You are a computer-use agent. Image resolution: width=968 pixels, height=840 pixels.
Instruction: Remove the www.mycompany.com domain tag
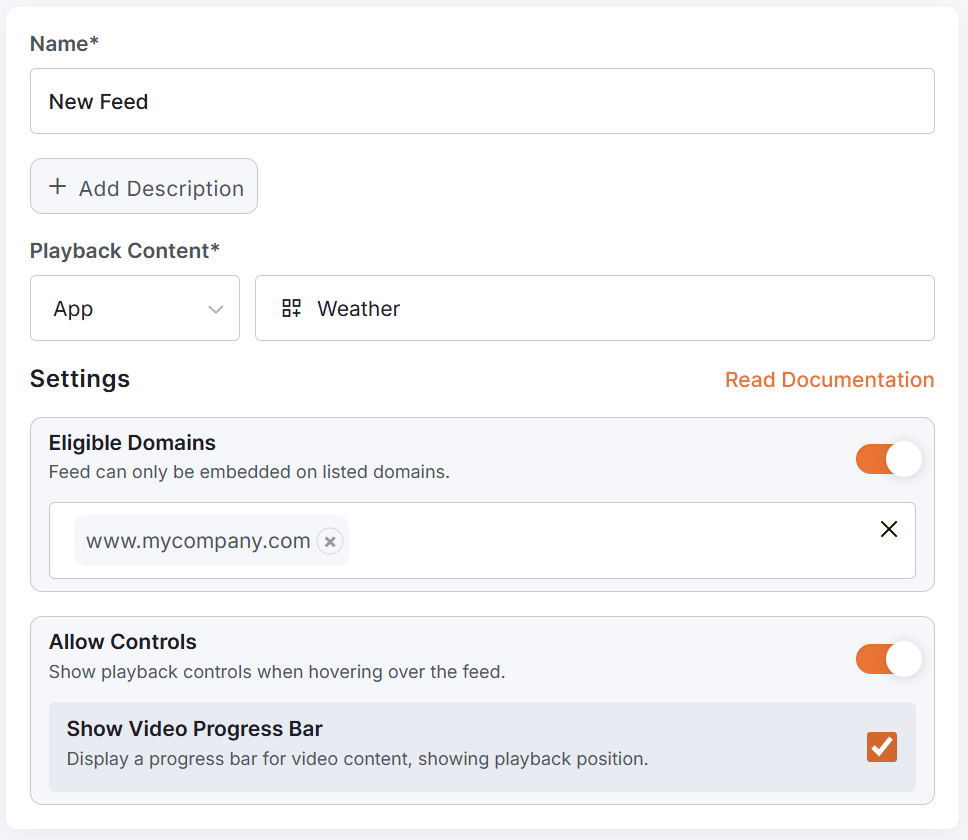330,541
